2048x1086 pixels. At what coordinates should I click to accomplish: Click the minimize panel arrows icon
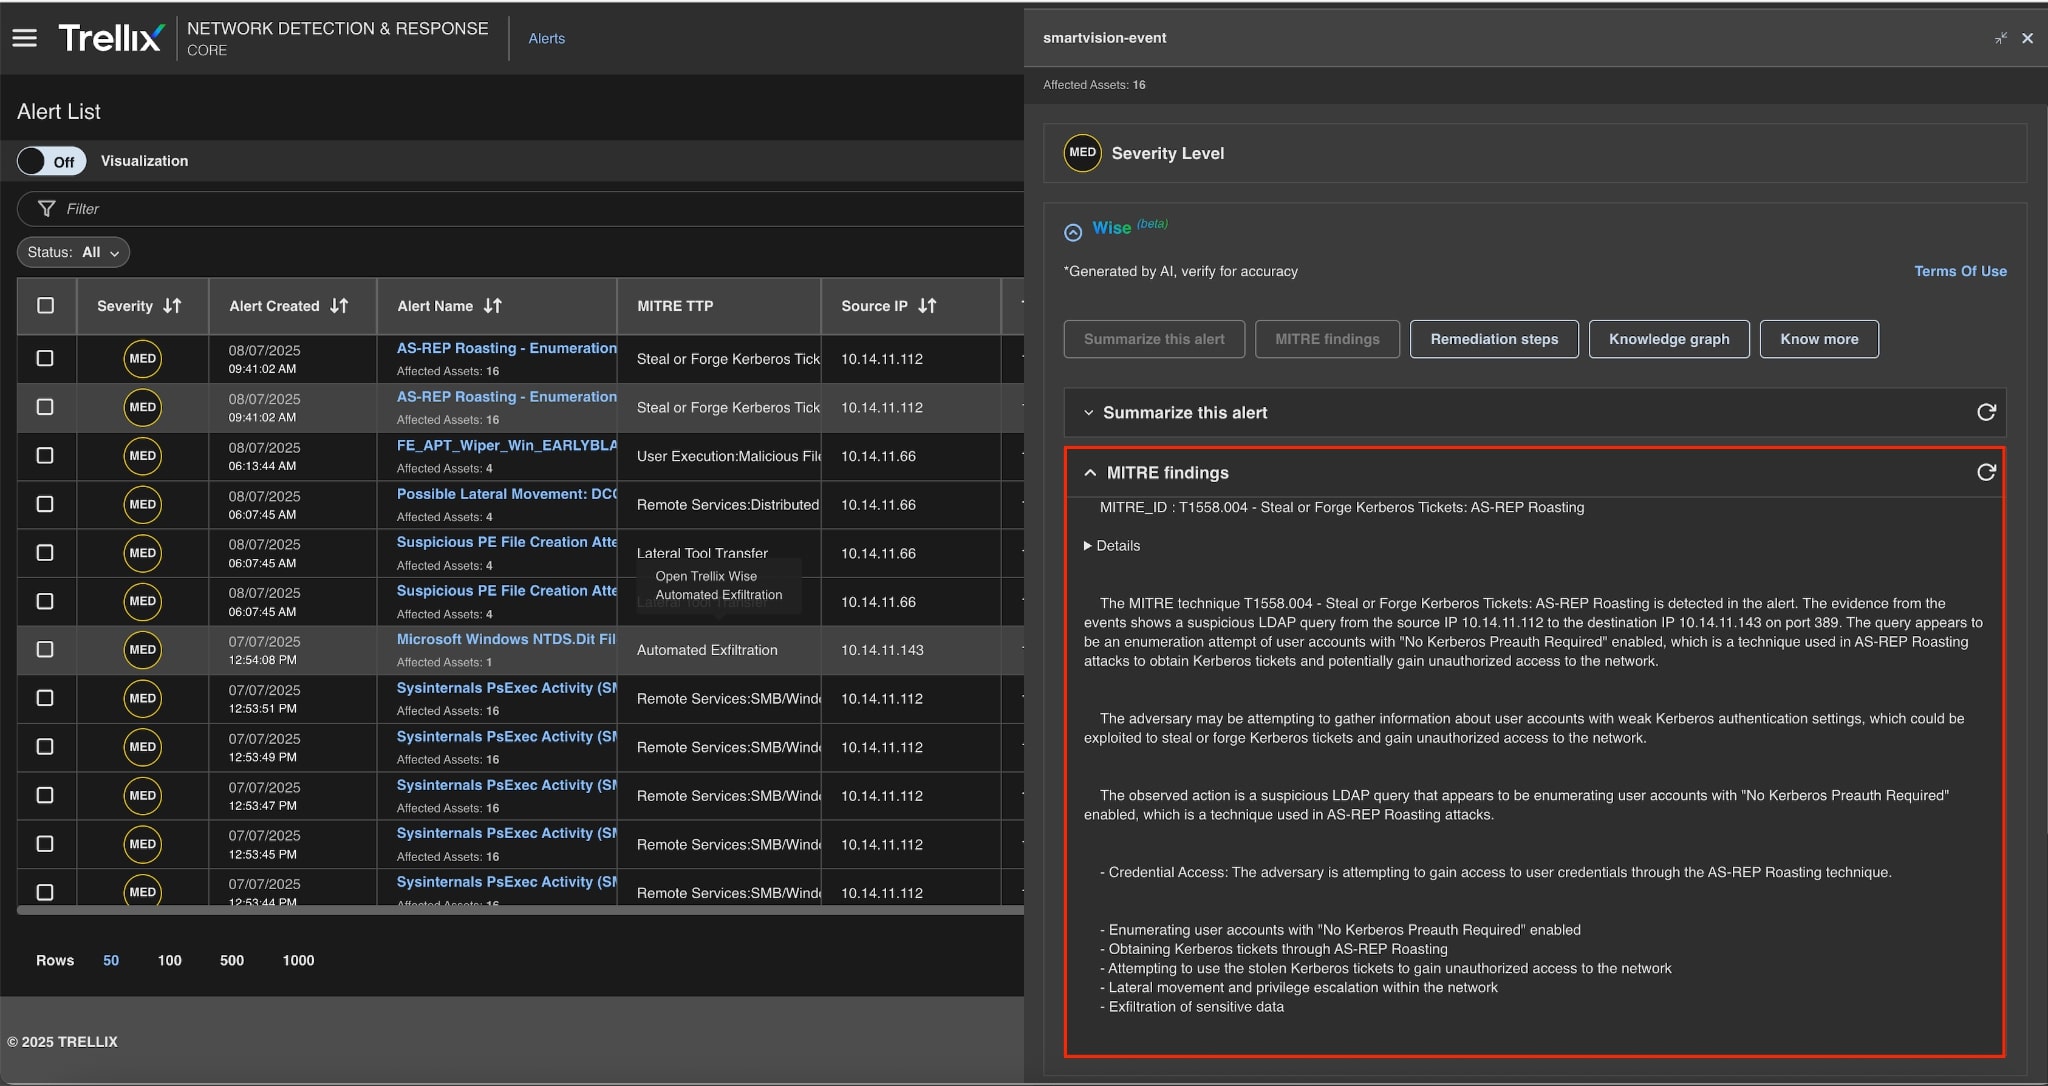[2000, 38]
